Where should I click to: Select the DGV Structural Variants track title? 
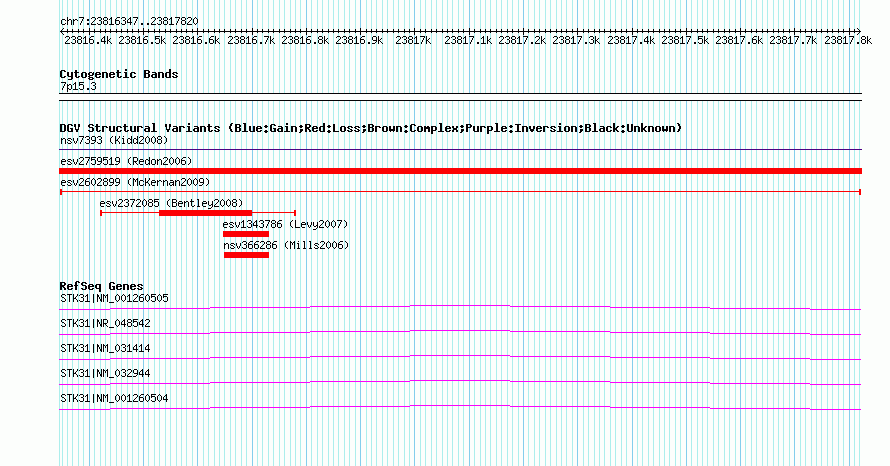[x=371, y=128]
